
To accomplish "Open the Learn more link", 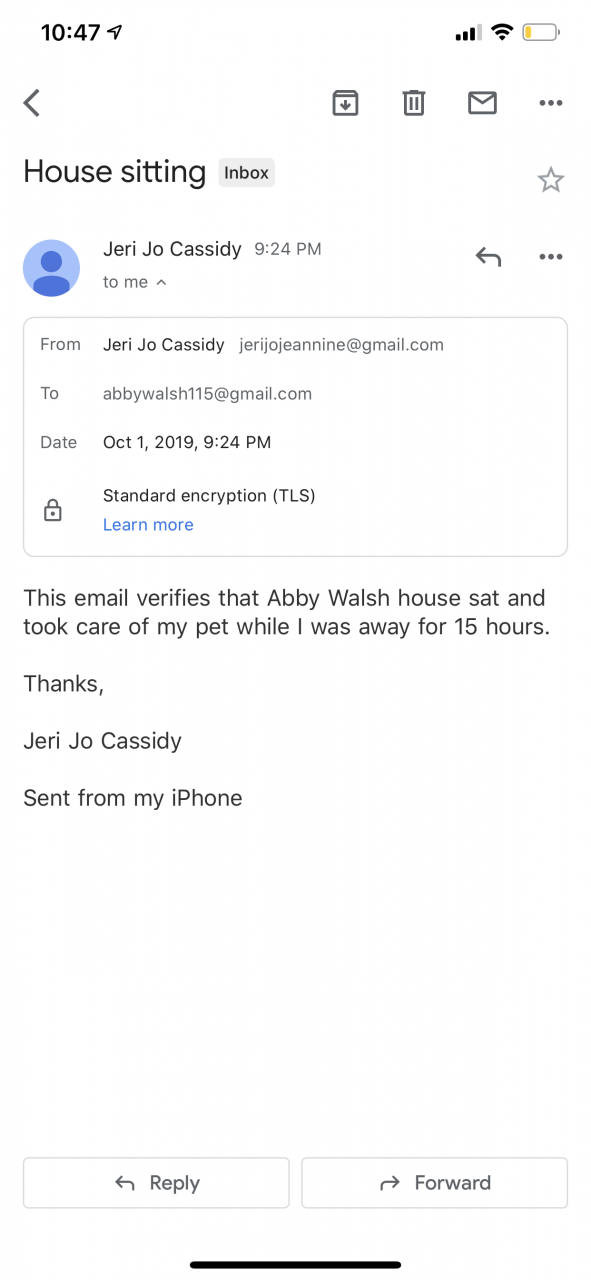I will (x=148, y=524).
